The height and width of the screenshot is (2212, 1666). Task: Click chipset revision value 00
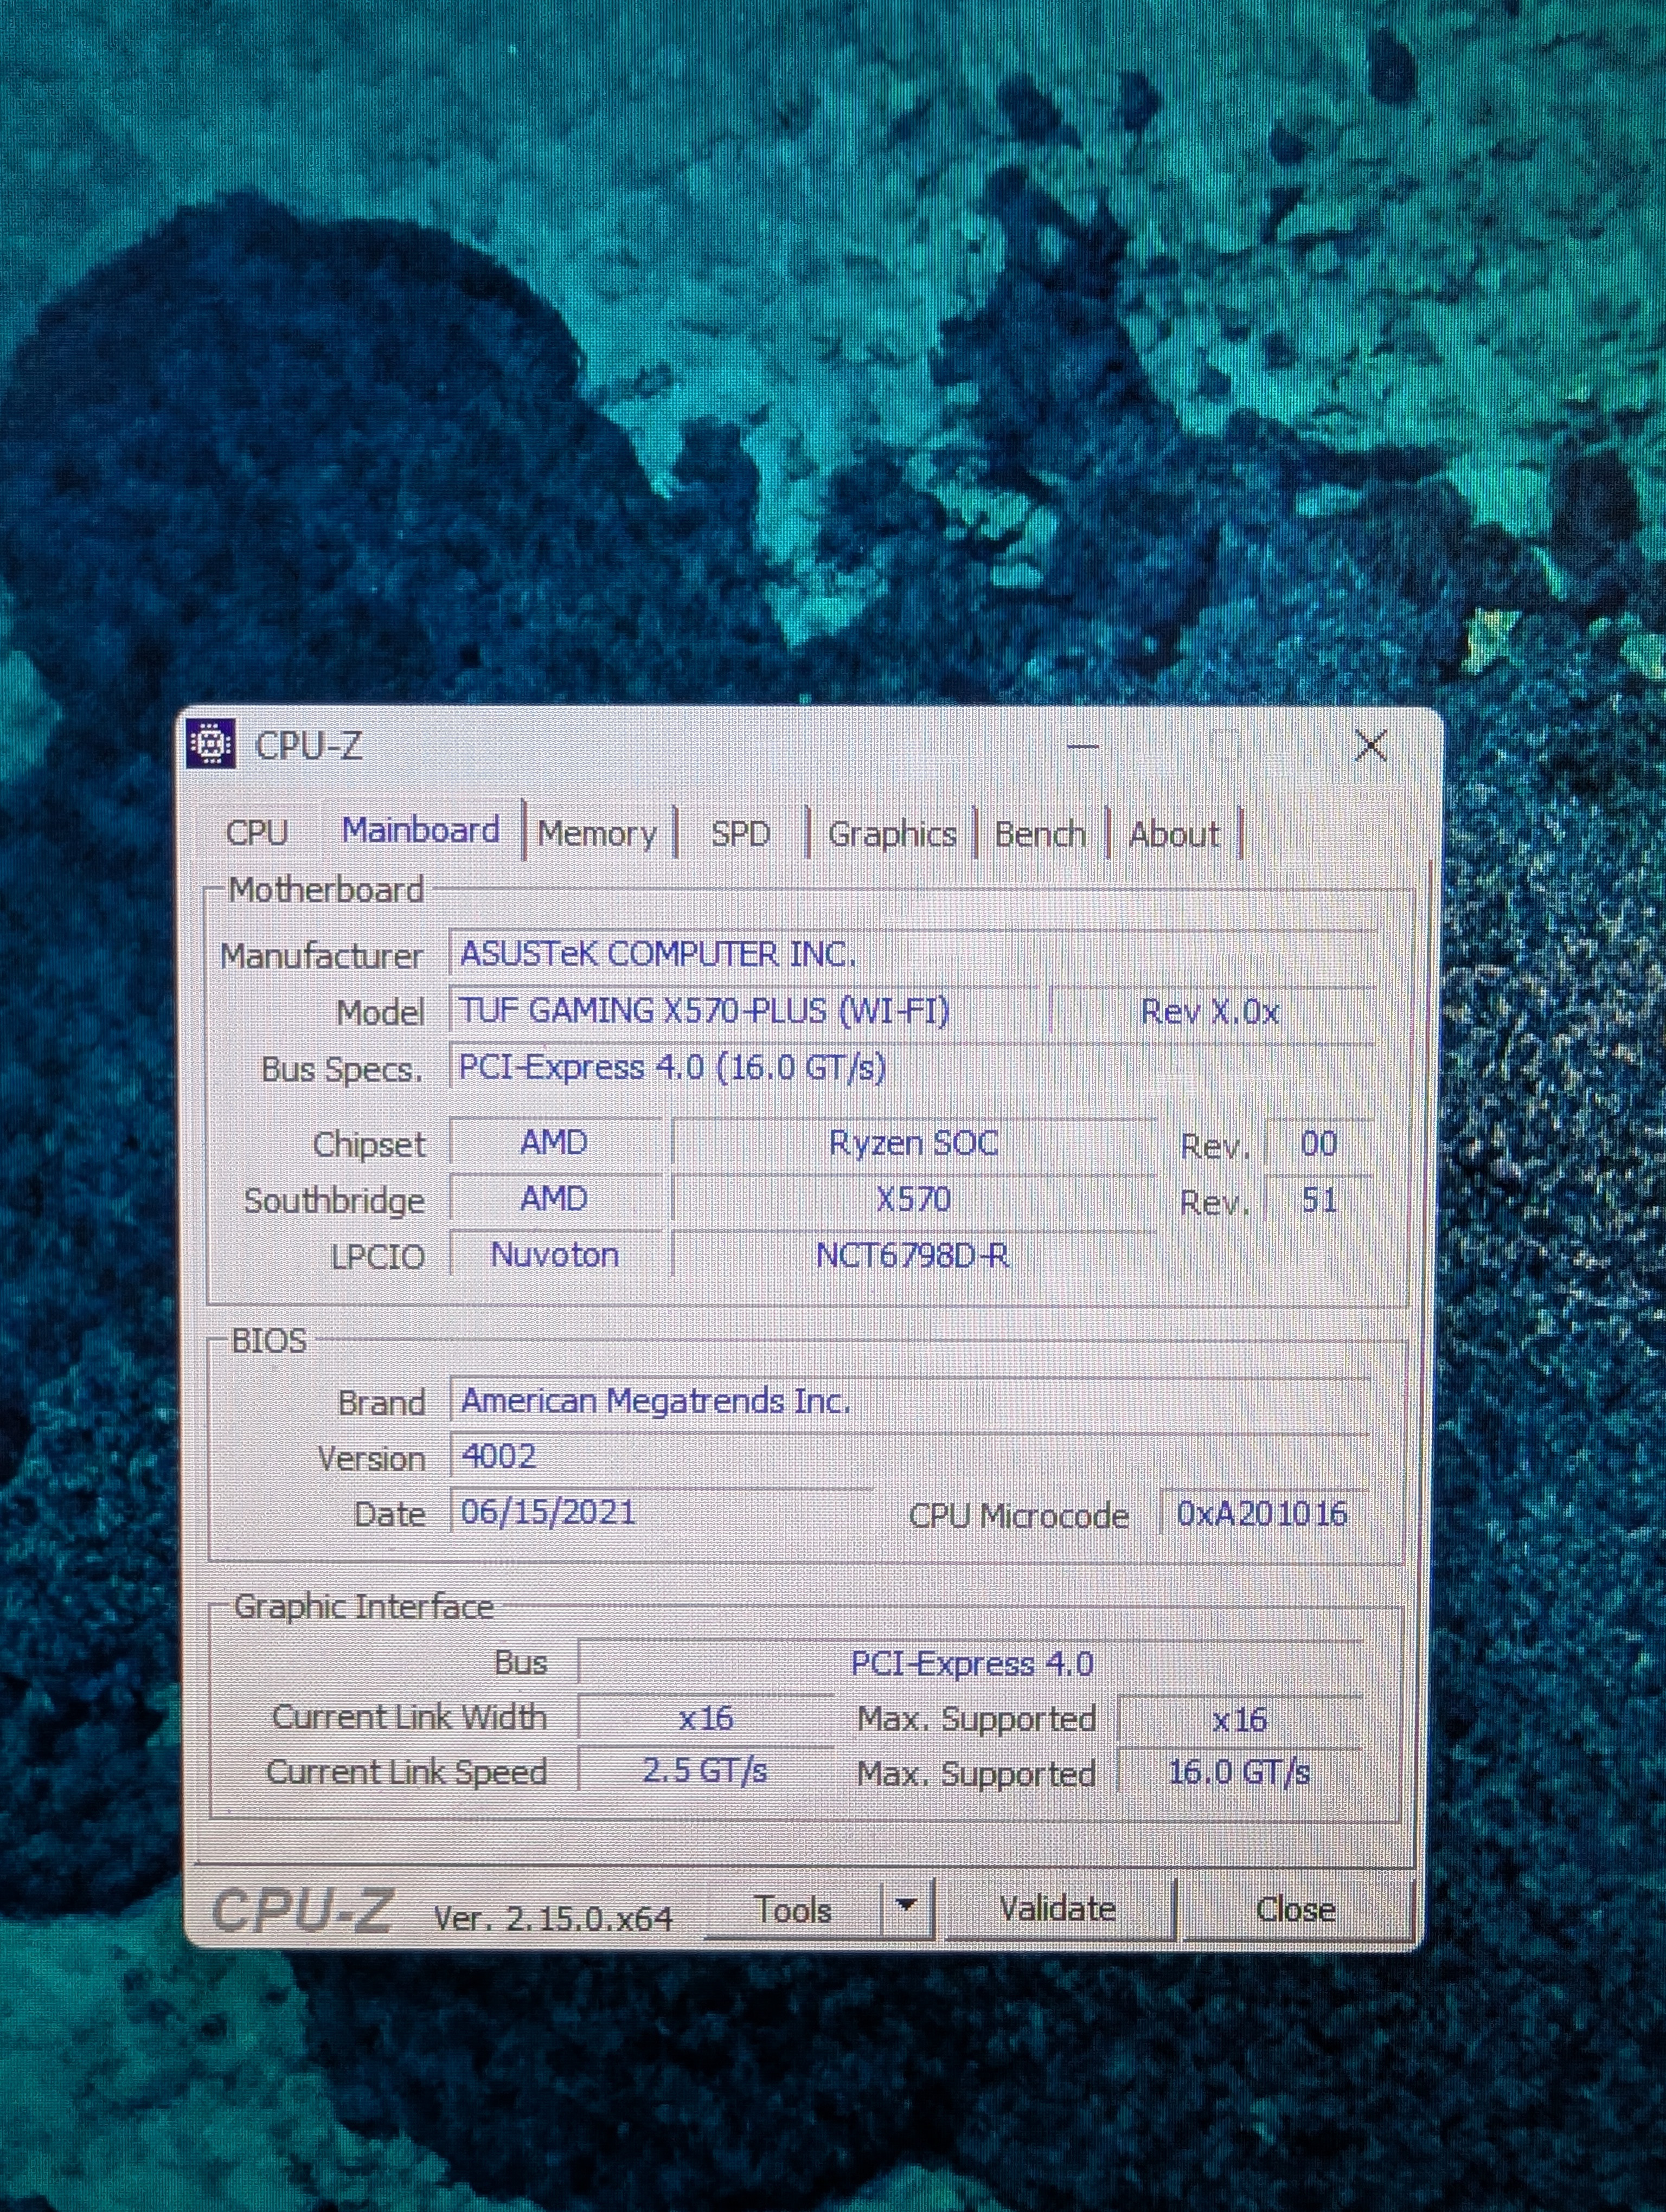pyautogui.click(x=1318, y=1144)
